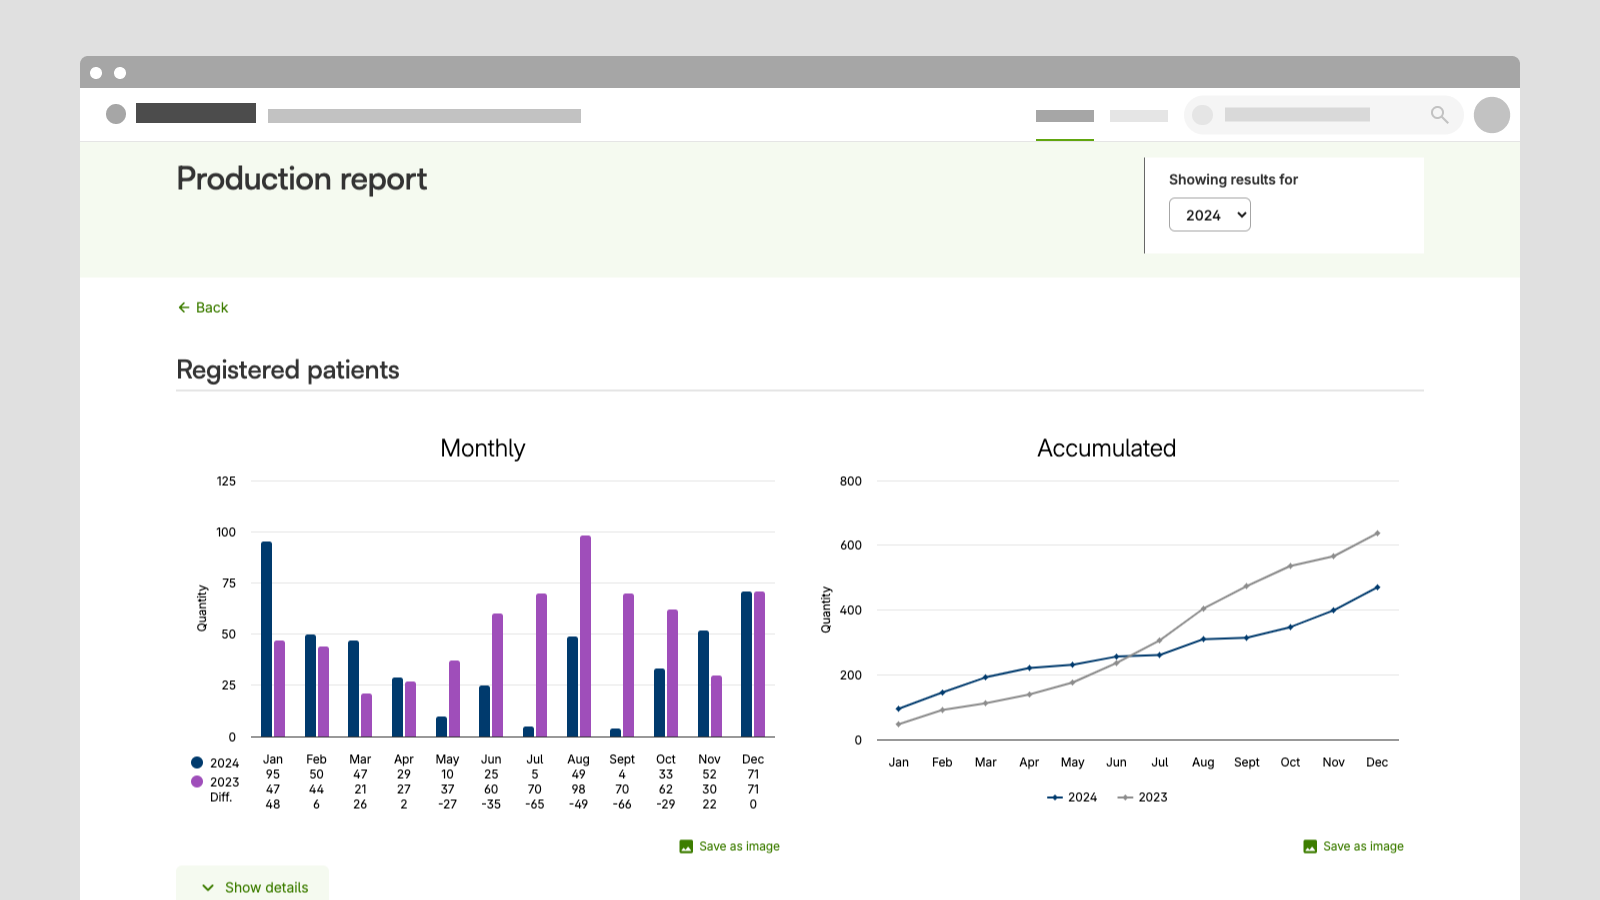The image size is (1600, 900).
Task: Save the Monthly chart as image
Action: 729,846
